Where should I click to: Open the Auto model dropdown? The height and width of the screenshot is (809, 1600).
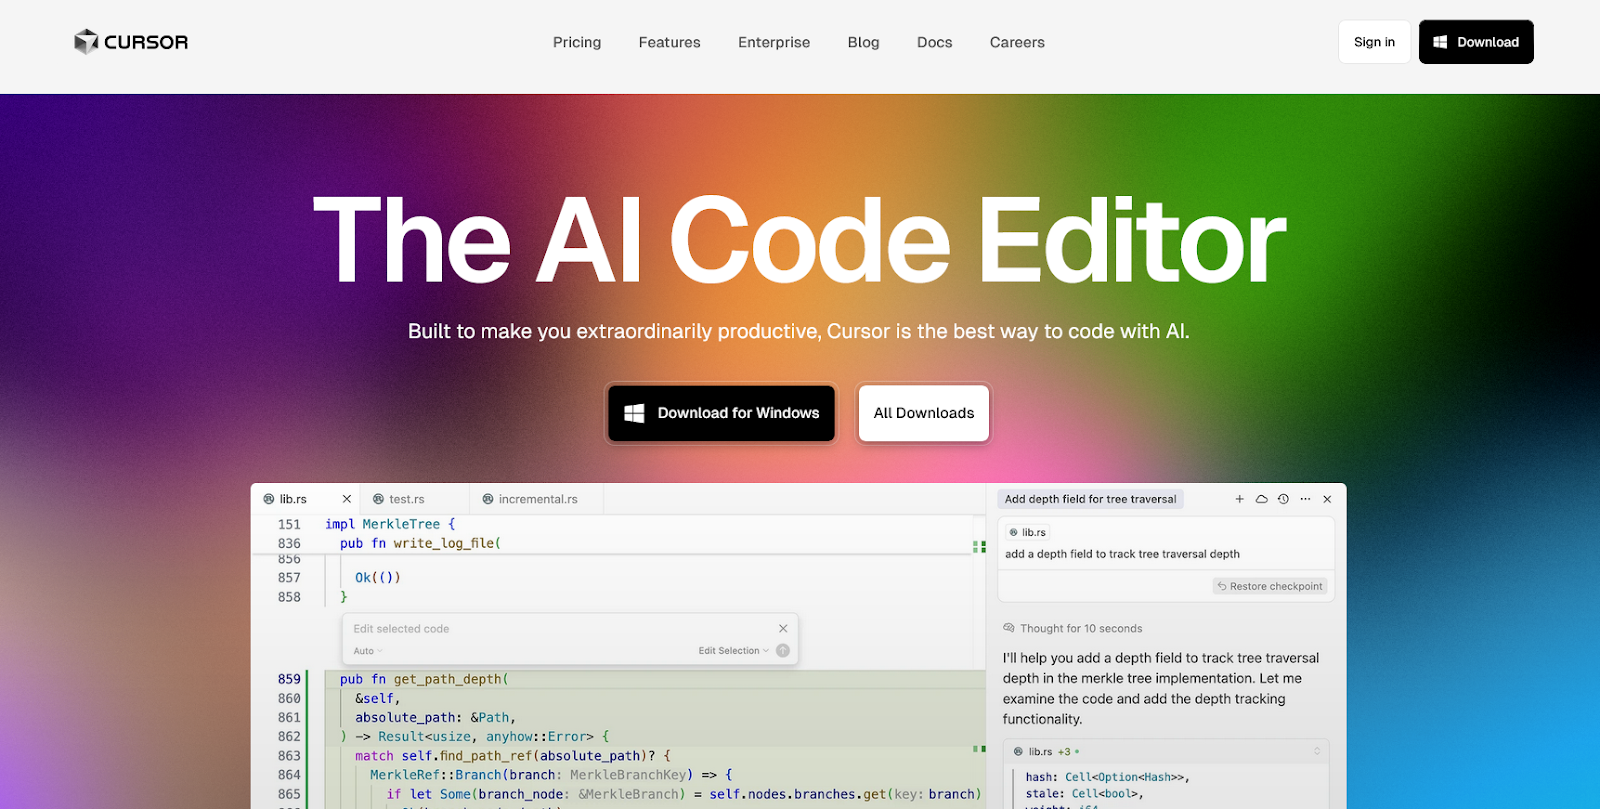click(368, 651)
